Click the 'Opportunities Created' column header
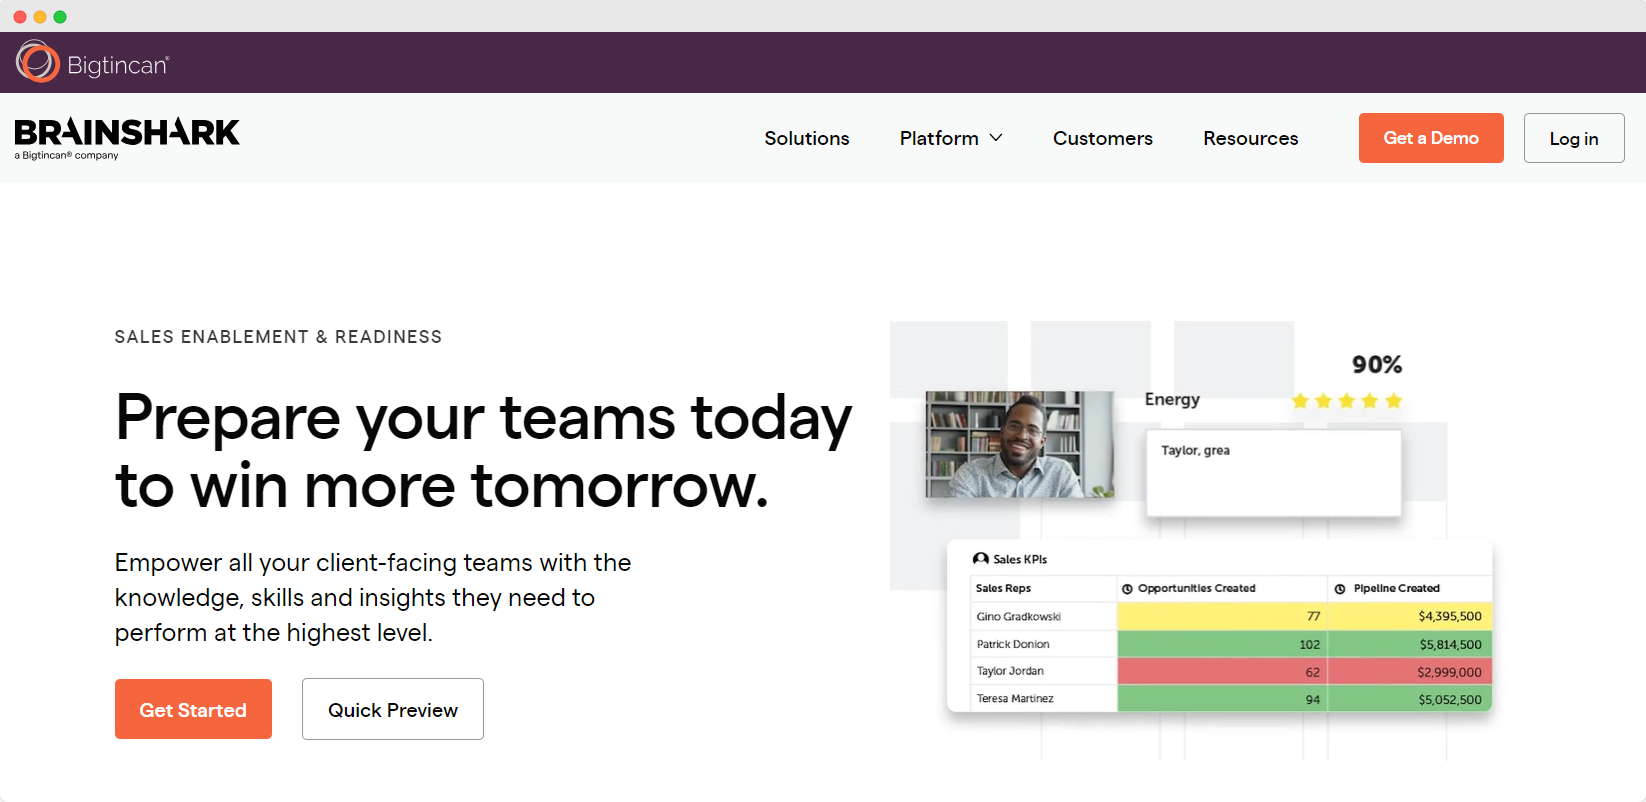 pos(1197,588)
